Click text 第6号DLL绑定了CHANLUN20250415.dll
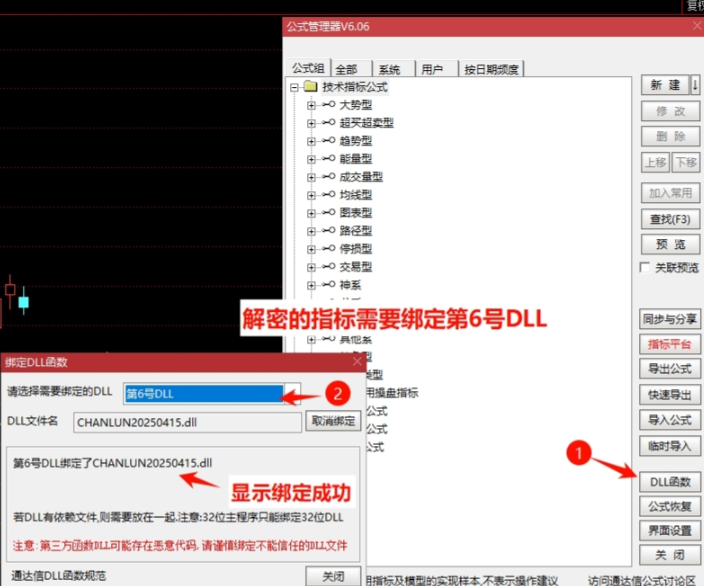 pyautogui.click(x=113, y=463)
